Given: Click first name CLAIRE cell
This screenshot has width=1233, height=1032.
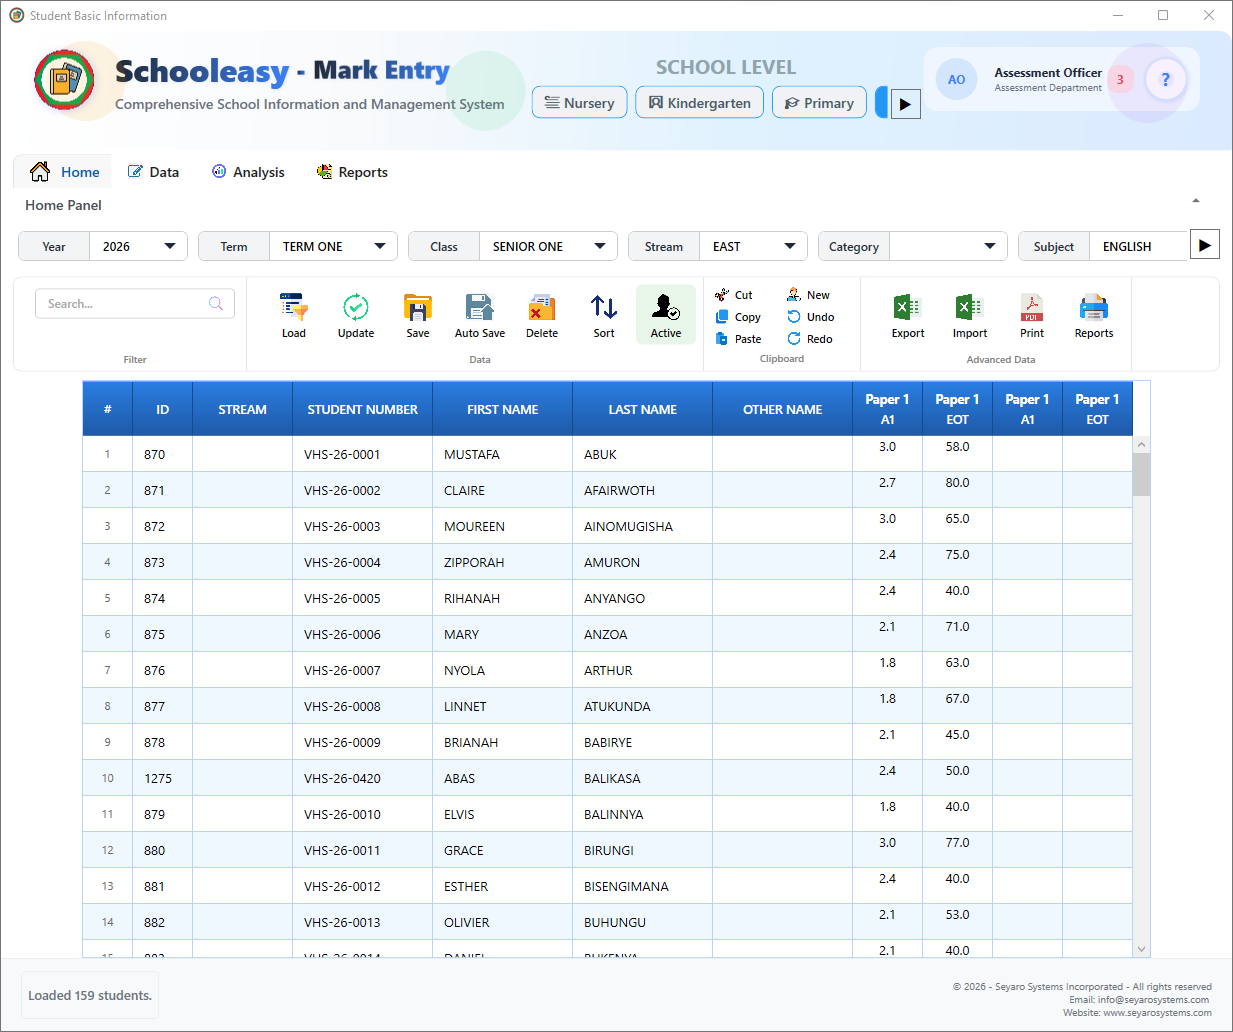Looking at the screenshot, I should (x=503, y=490).
